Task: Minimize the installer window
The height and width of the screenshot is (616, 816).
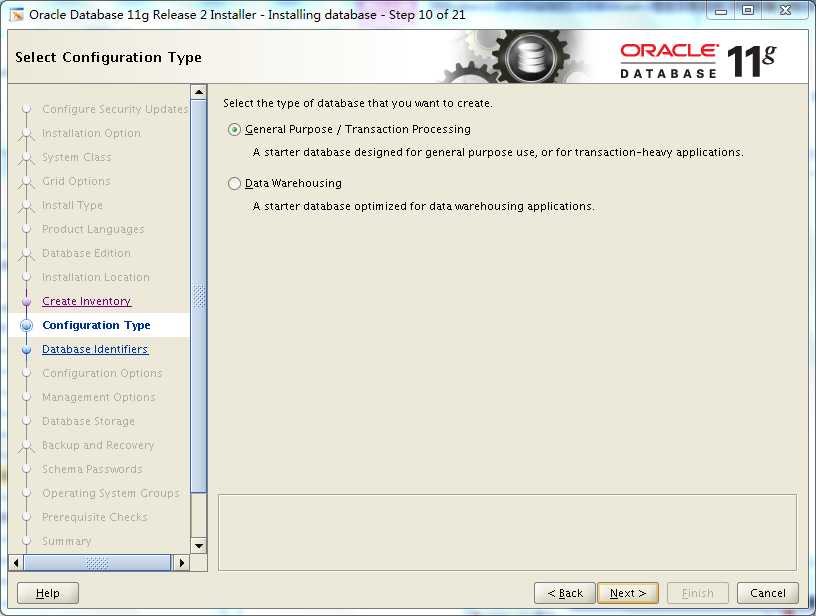Action: click(x=721, y=10)
